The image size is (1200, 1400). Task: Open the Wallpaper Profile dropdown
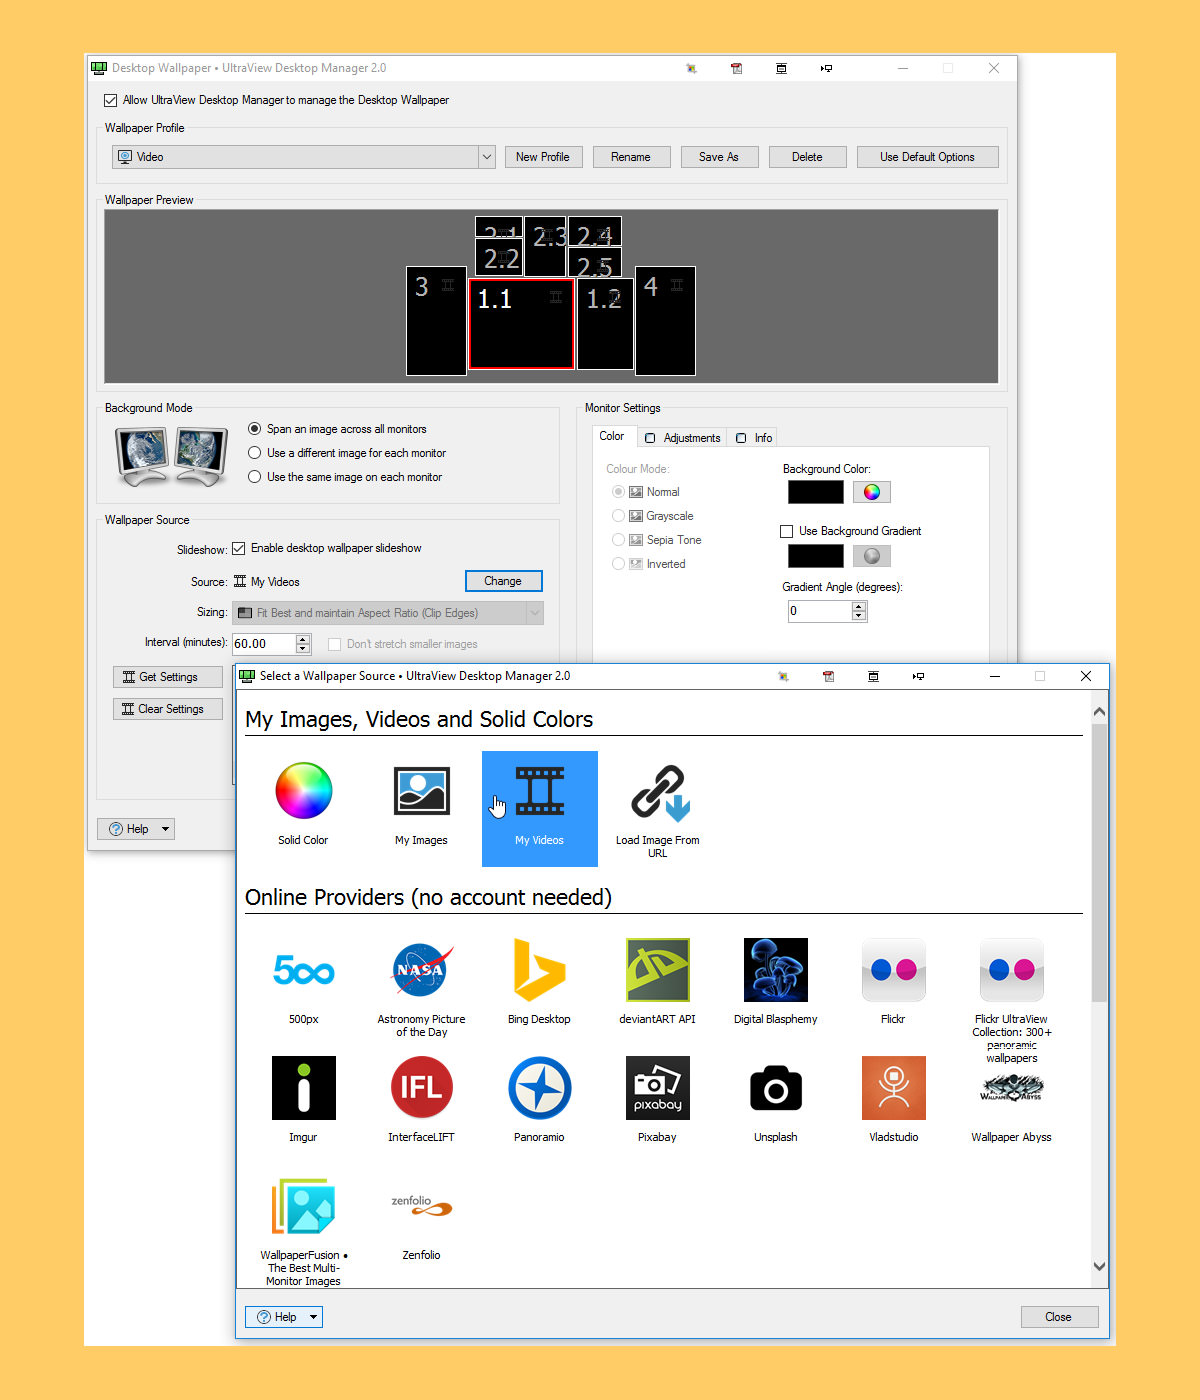click(x=486, y=157)
